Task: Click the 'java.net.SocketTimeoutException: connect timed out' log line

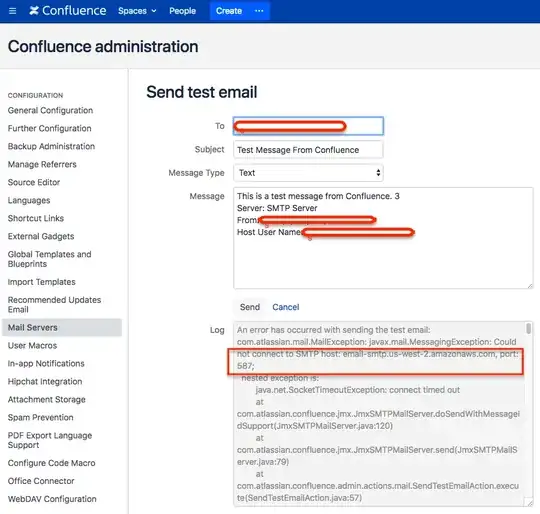Action: (x=357, y=390)
